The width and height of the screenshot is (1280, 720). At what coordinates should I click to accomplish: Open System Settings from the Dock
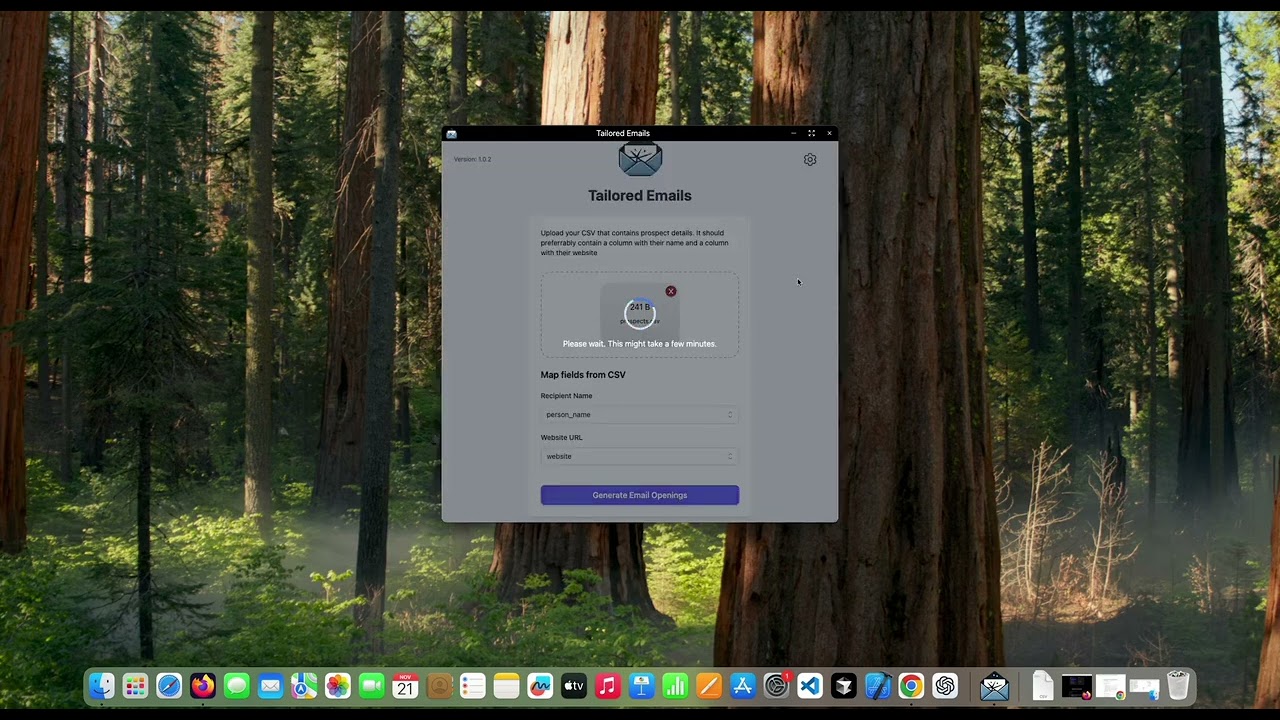[776, 686]
